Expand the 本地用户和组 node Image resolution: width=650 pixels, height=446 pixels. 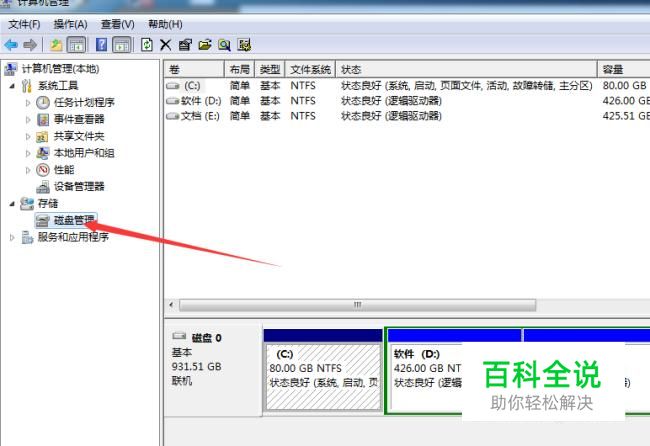28,153
